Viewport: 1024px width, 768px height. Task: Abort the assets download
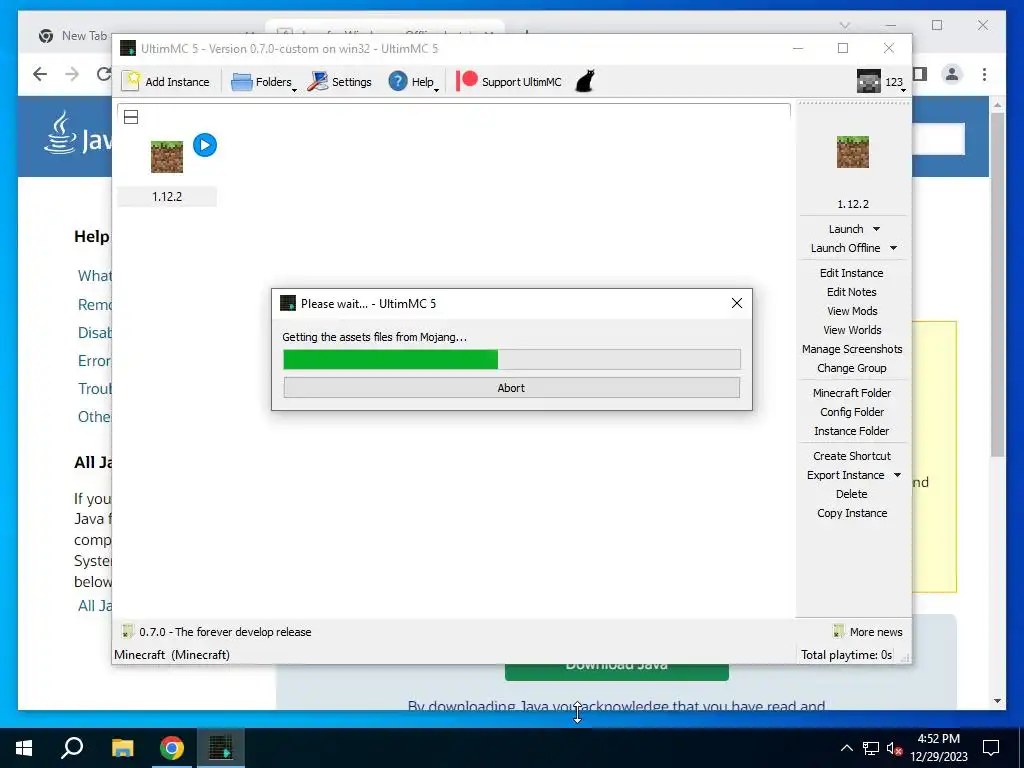point(511,387)
